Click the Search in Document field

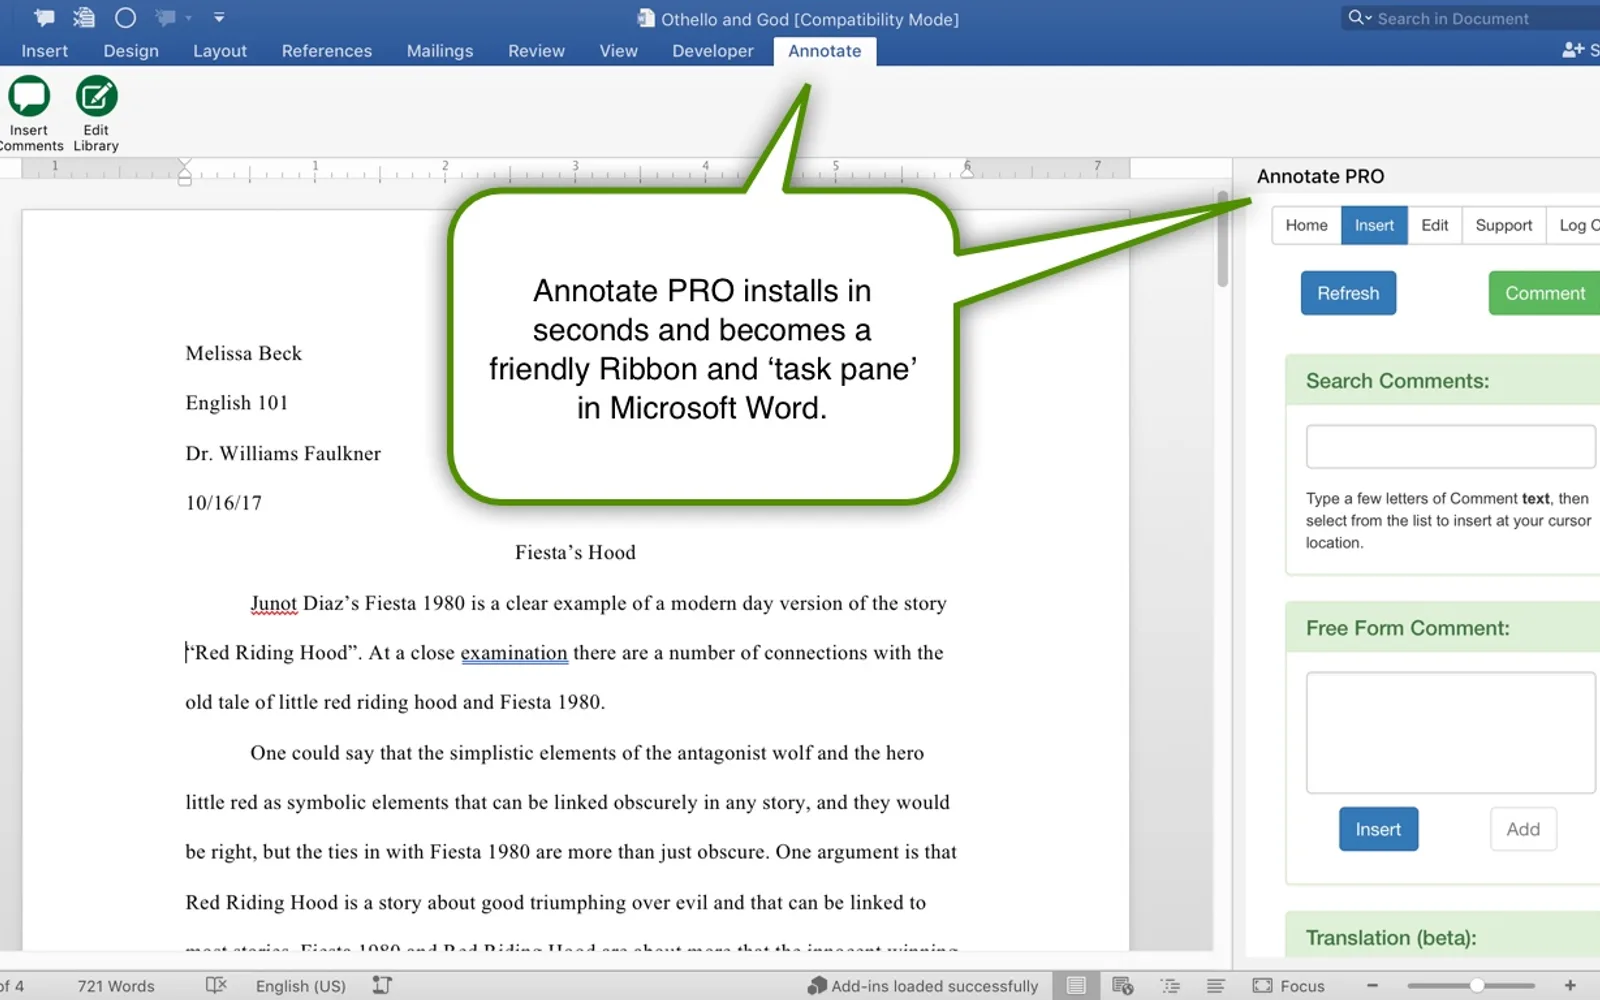[1470, 18]
